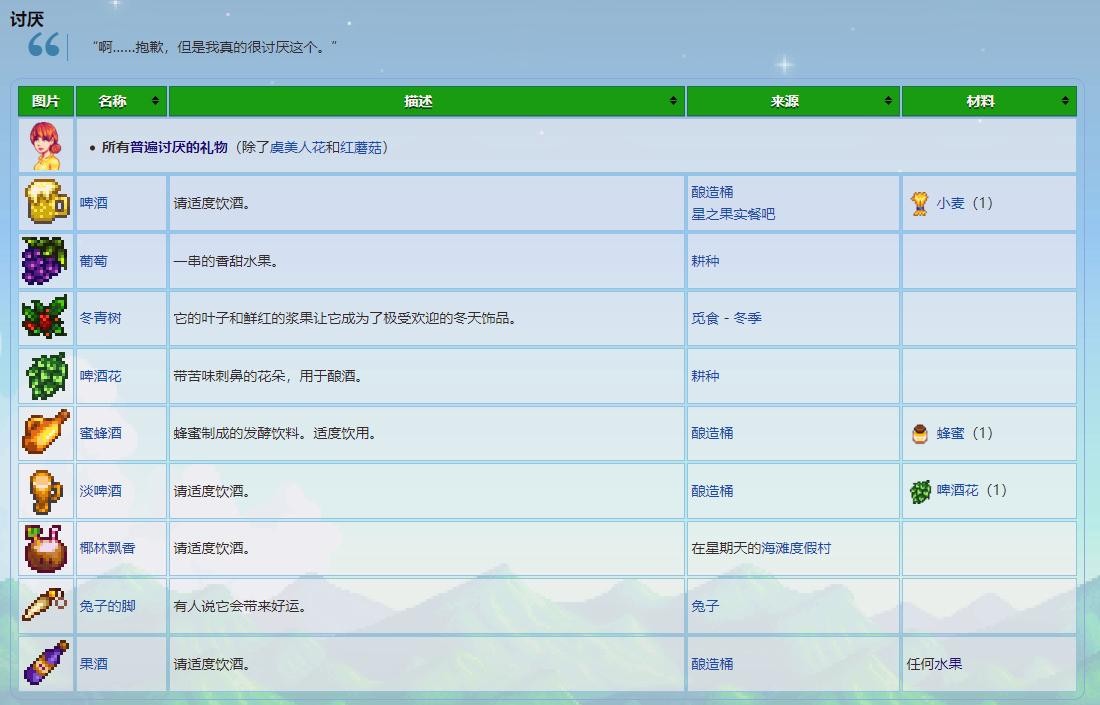The height and width of the screenshot is (705, 1100).
Task: Sort table by 材料 column
Action: click(x=988, y=101)
